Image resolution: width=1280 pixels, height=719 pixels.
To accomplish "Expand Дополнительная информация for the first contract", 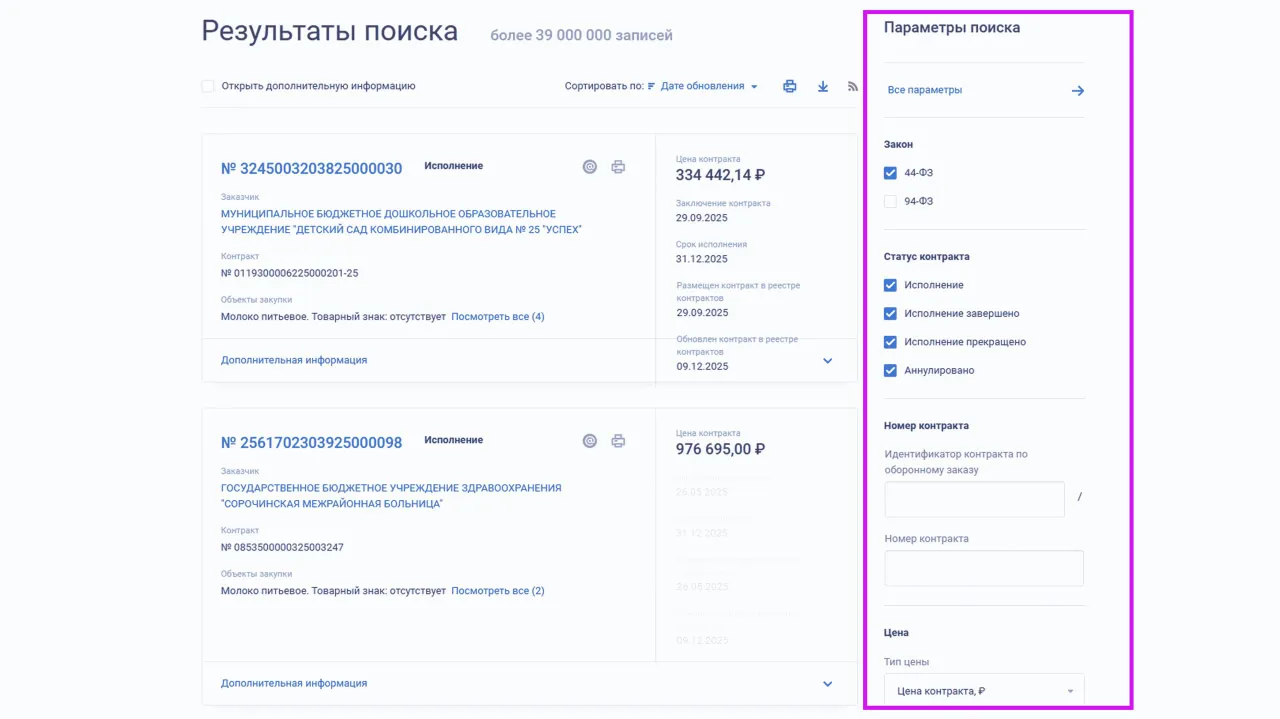I will coord(827,361).
